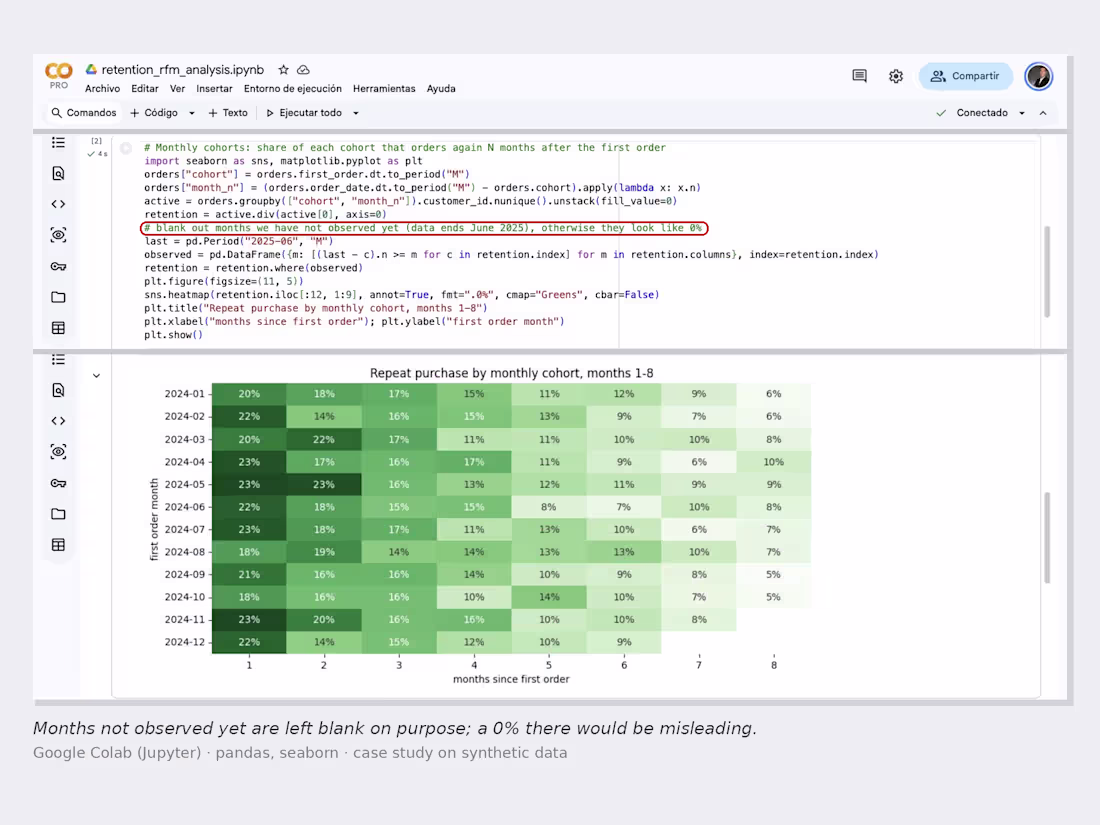The height and width of the screenshot is (825, 1100).
Task: Open the Ayuda menu
Action: pos(441,88)
